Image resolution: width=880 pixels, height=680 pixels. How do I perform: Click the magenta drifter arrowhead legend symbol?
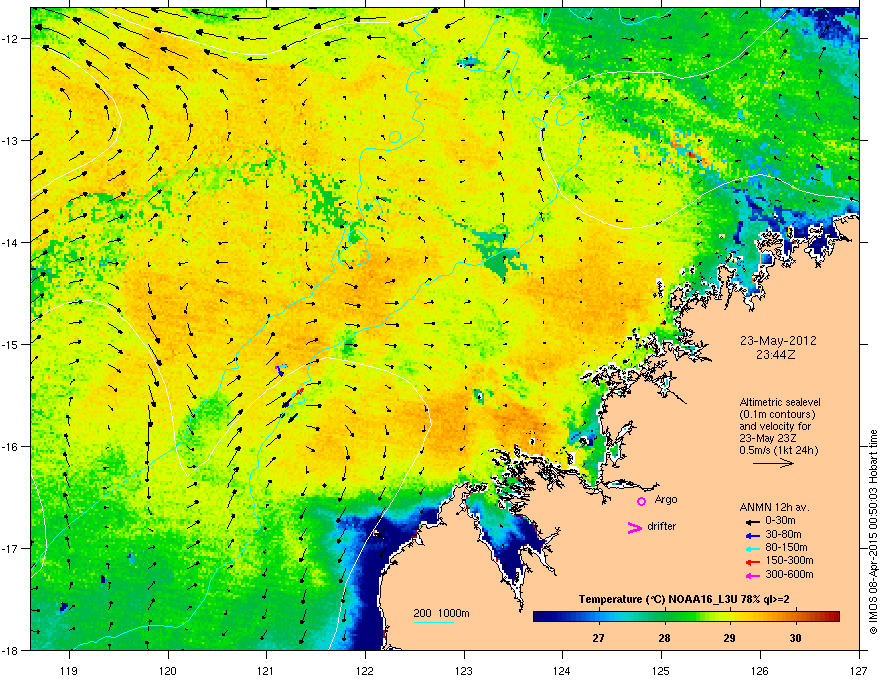point(634,527)
